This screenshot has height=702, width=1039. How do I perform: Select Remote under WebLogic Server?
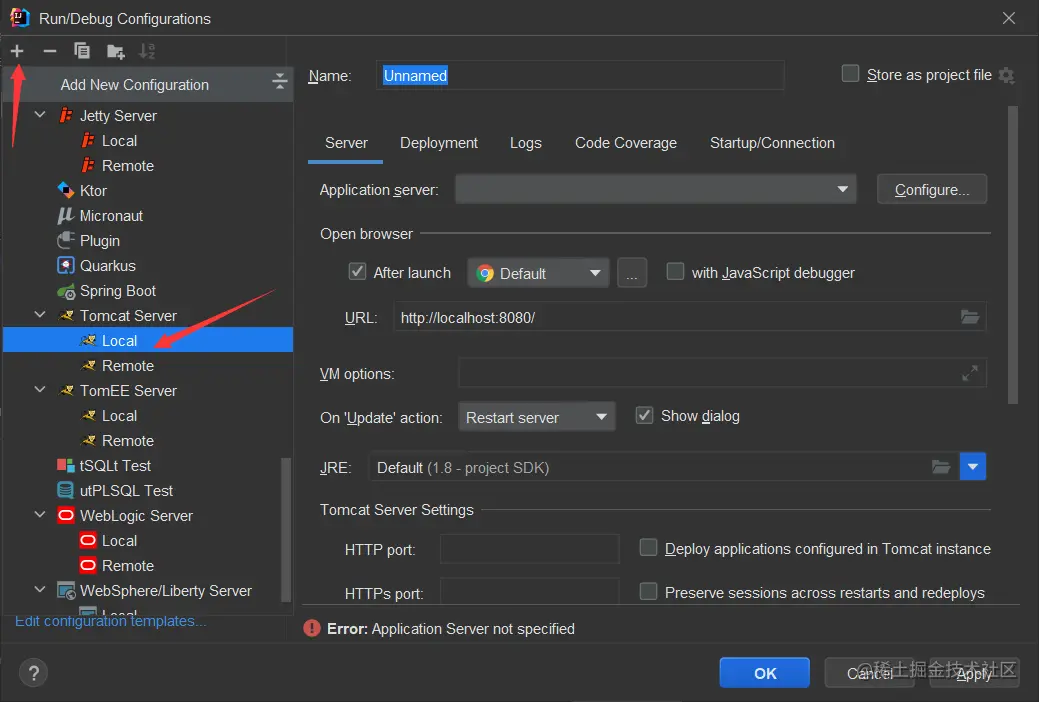tap(127, 566)
